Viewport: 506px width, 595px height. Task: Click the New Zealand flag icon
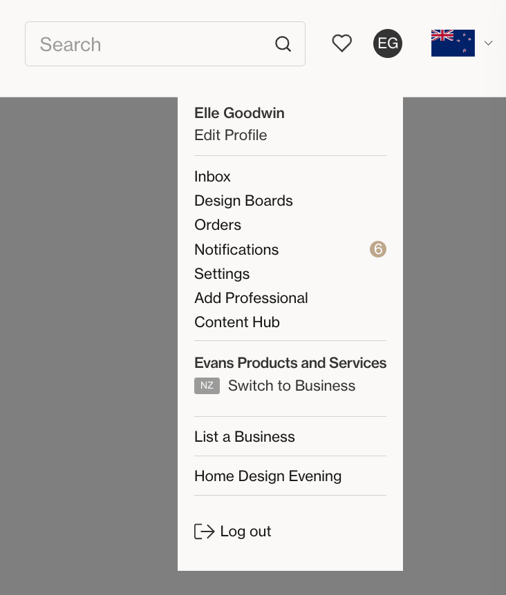pos(453,43)
